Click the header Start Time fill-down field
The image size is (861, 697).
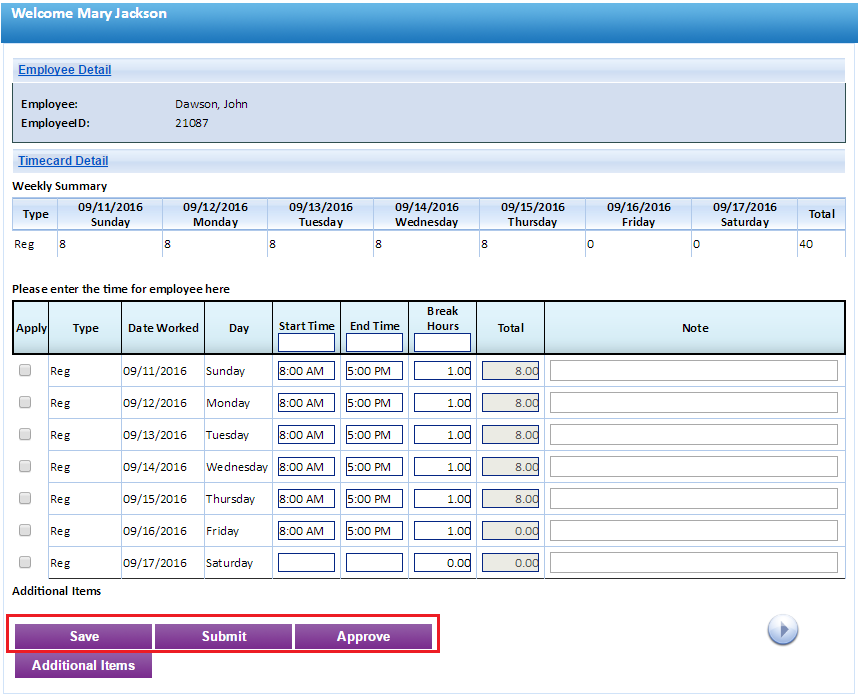(306, 343)
